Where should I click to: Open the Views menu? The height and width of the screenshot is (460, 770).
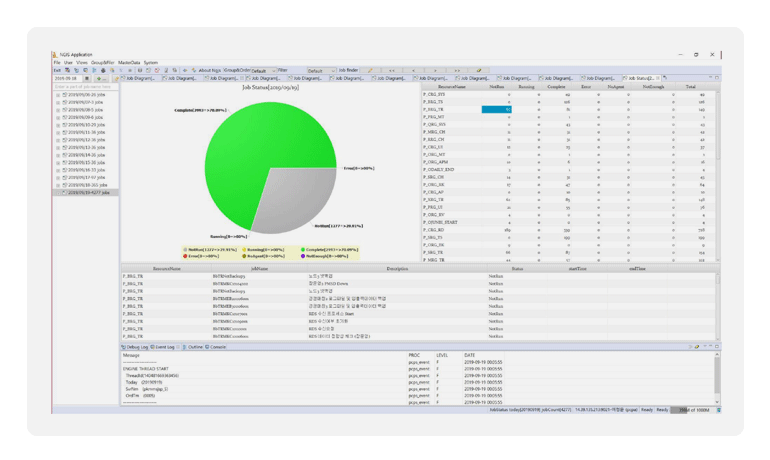tap(82, 63)
